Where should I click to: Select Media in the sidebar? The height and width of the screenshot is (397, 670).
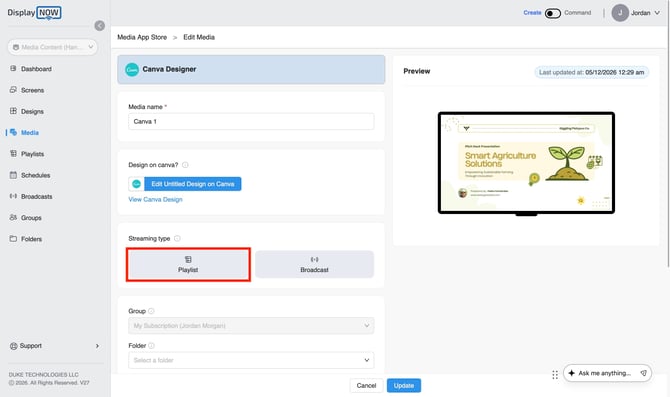tap(30, 133)
